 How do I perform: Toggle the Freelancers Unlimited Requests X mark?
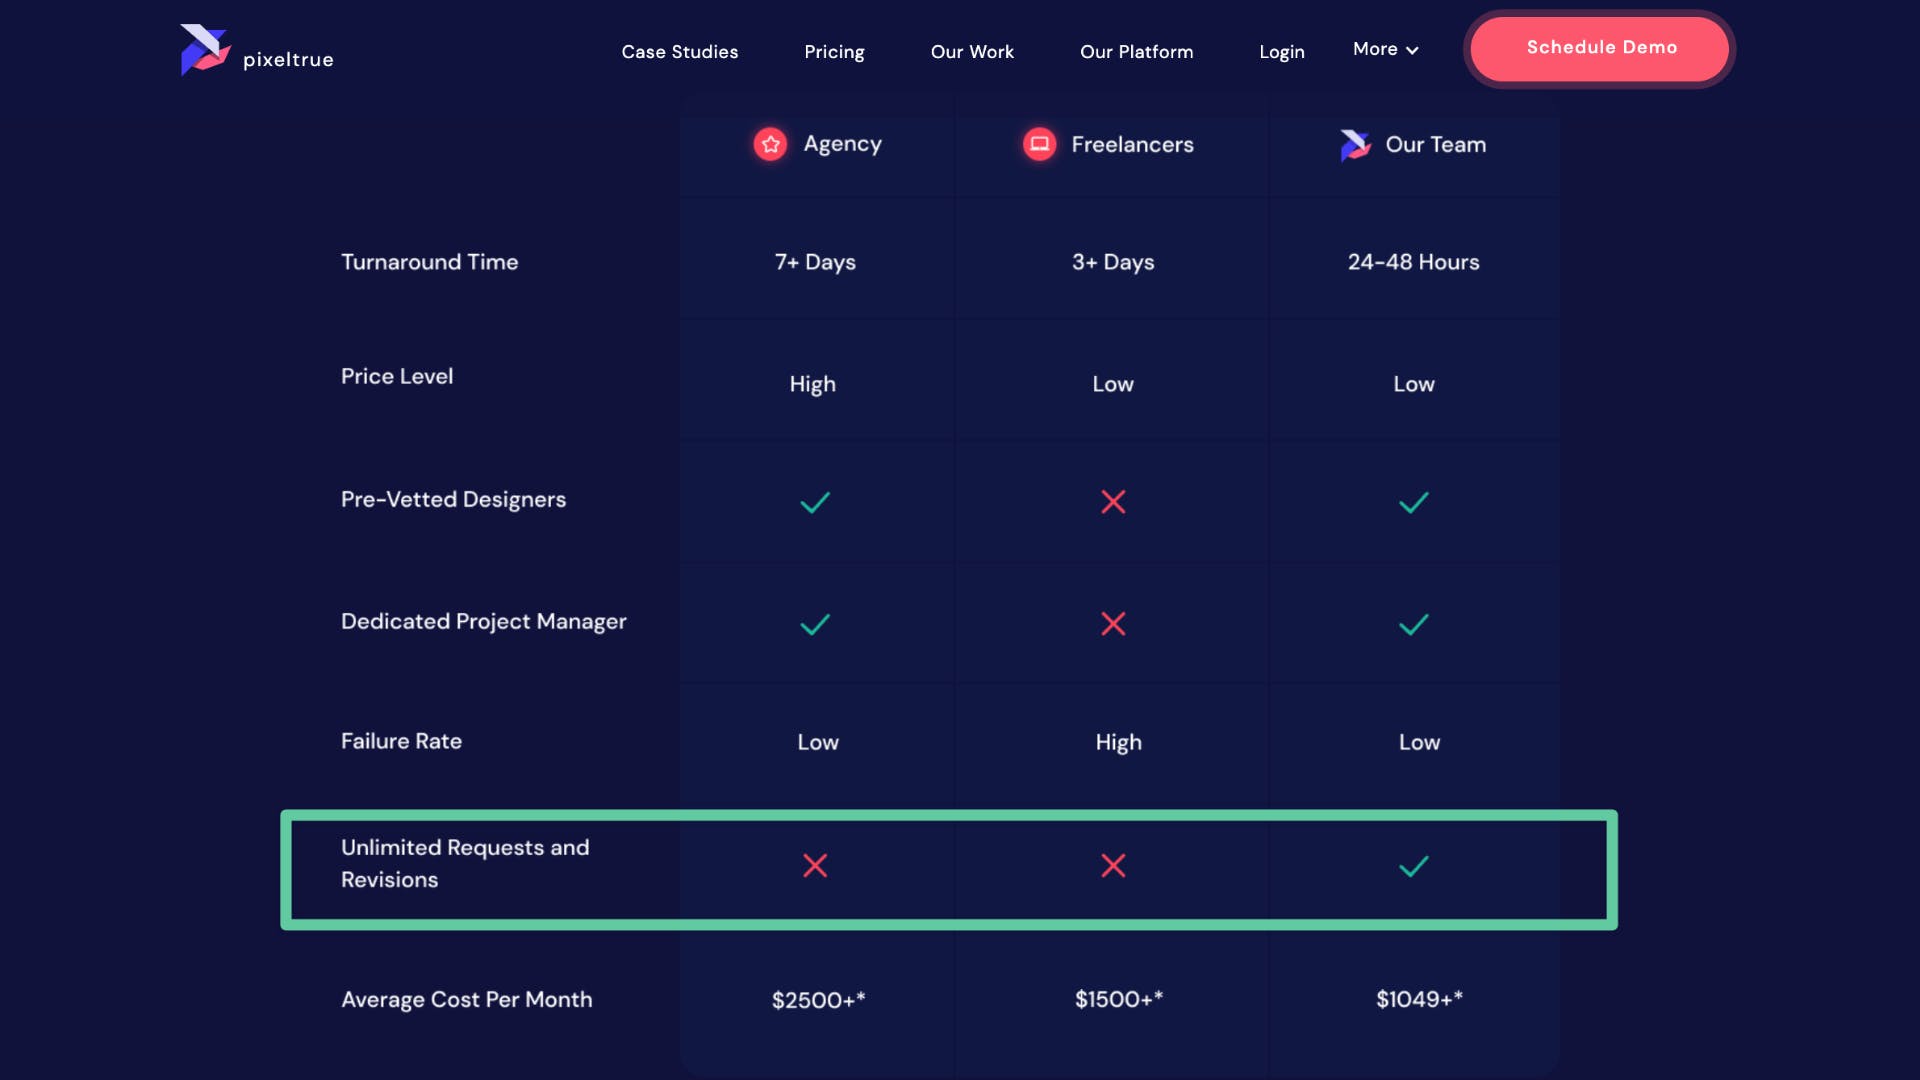click(1113, 866)
